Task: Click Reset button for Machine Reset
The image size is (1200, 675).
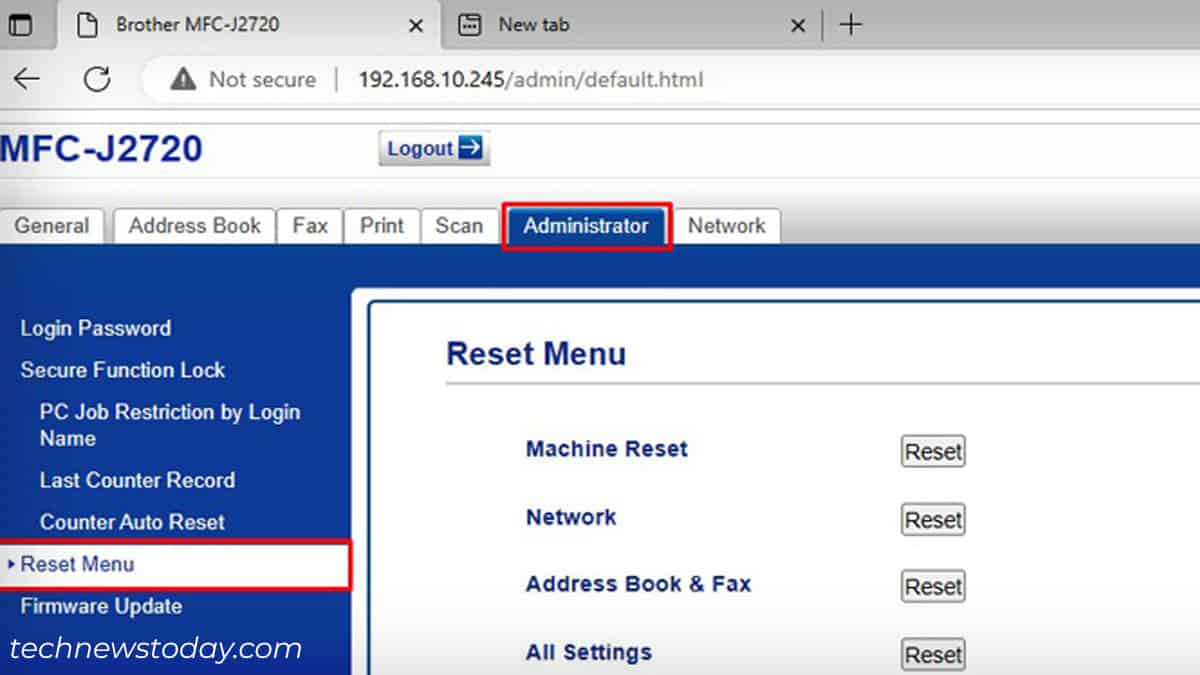Action: click(x=933, y=451)
